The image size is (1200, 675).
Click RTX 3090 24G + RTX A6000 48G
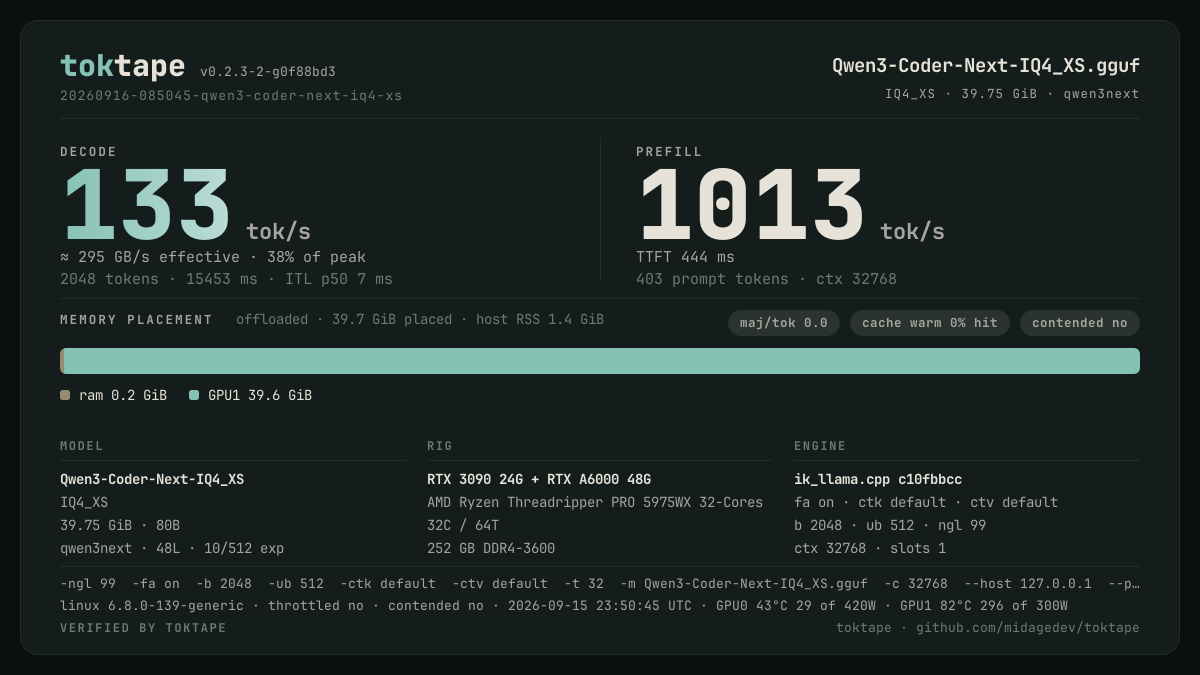[x=539, y=480]
